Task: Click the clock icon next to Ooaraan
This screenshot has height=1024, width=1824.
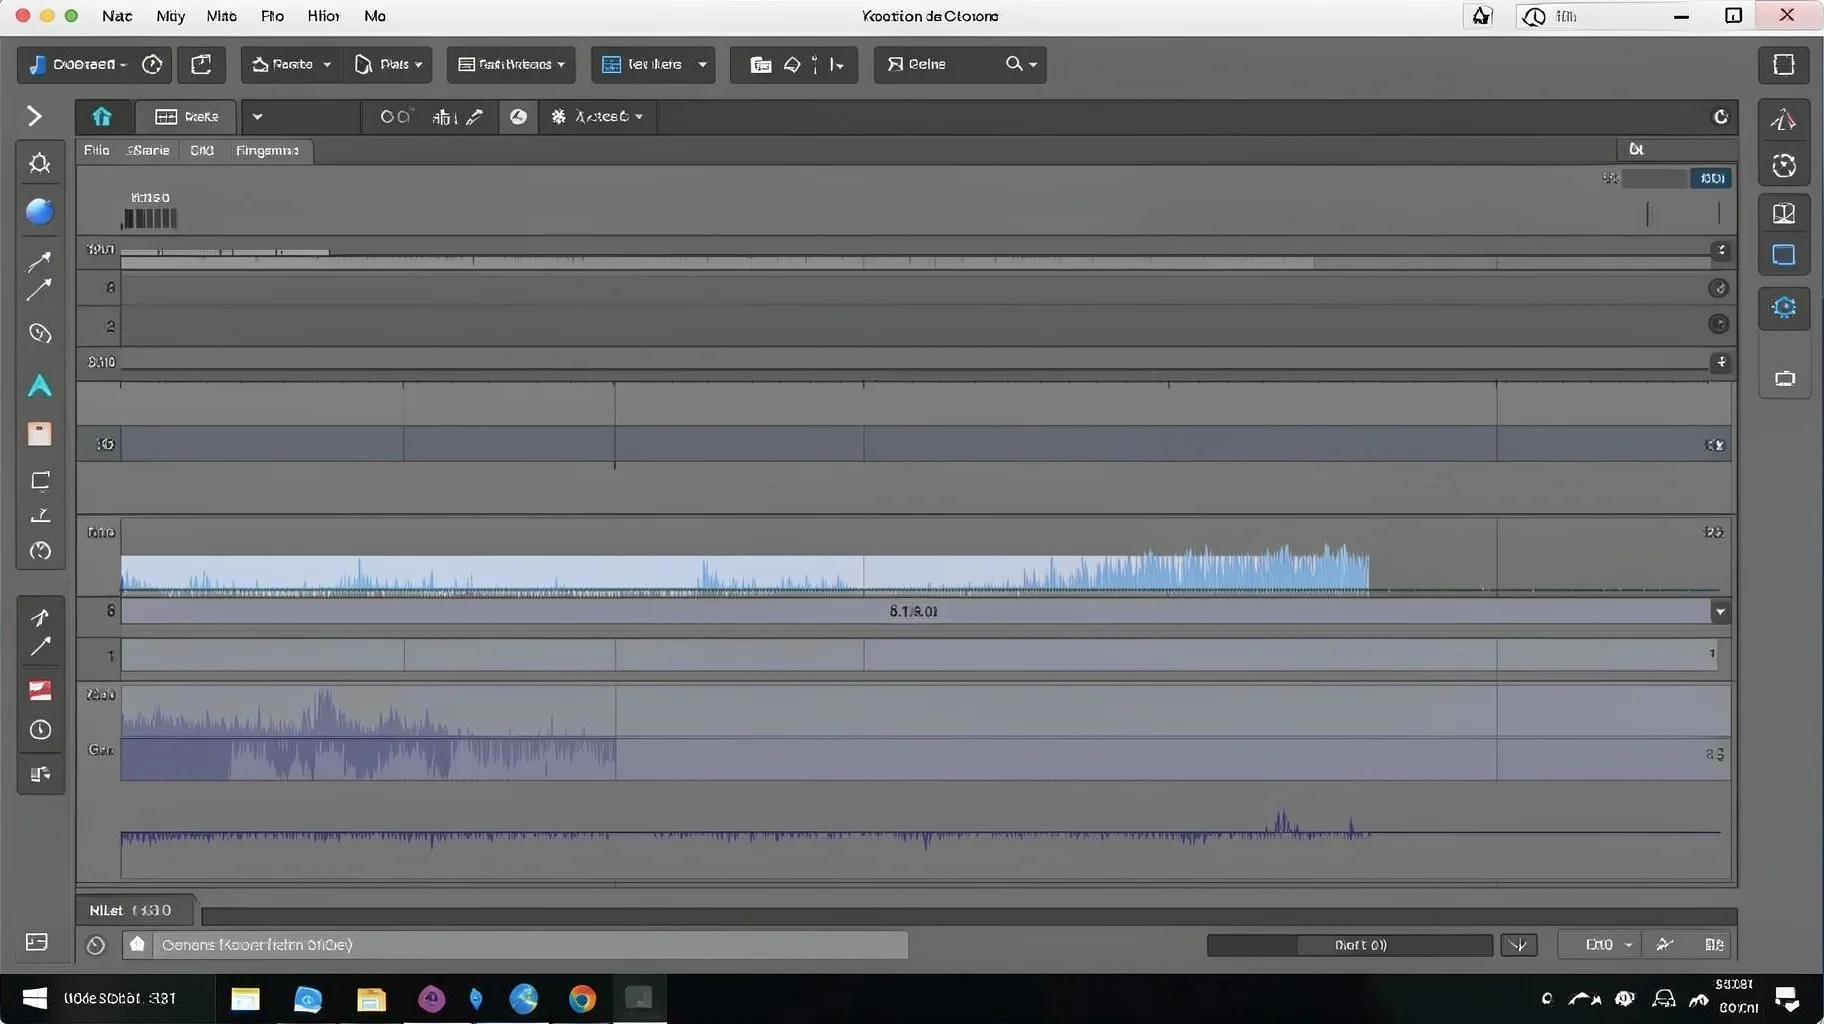Action: [x=152, y=64]
